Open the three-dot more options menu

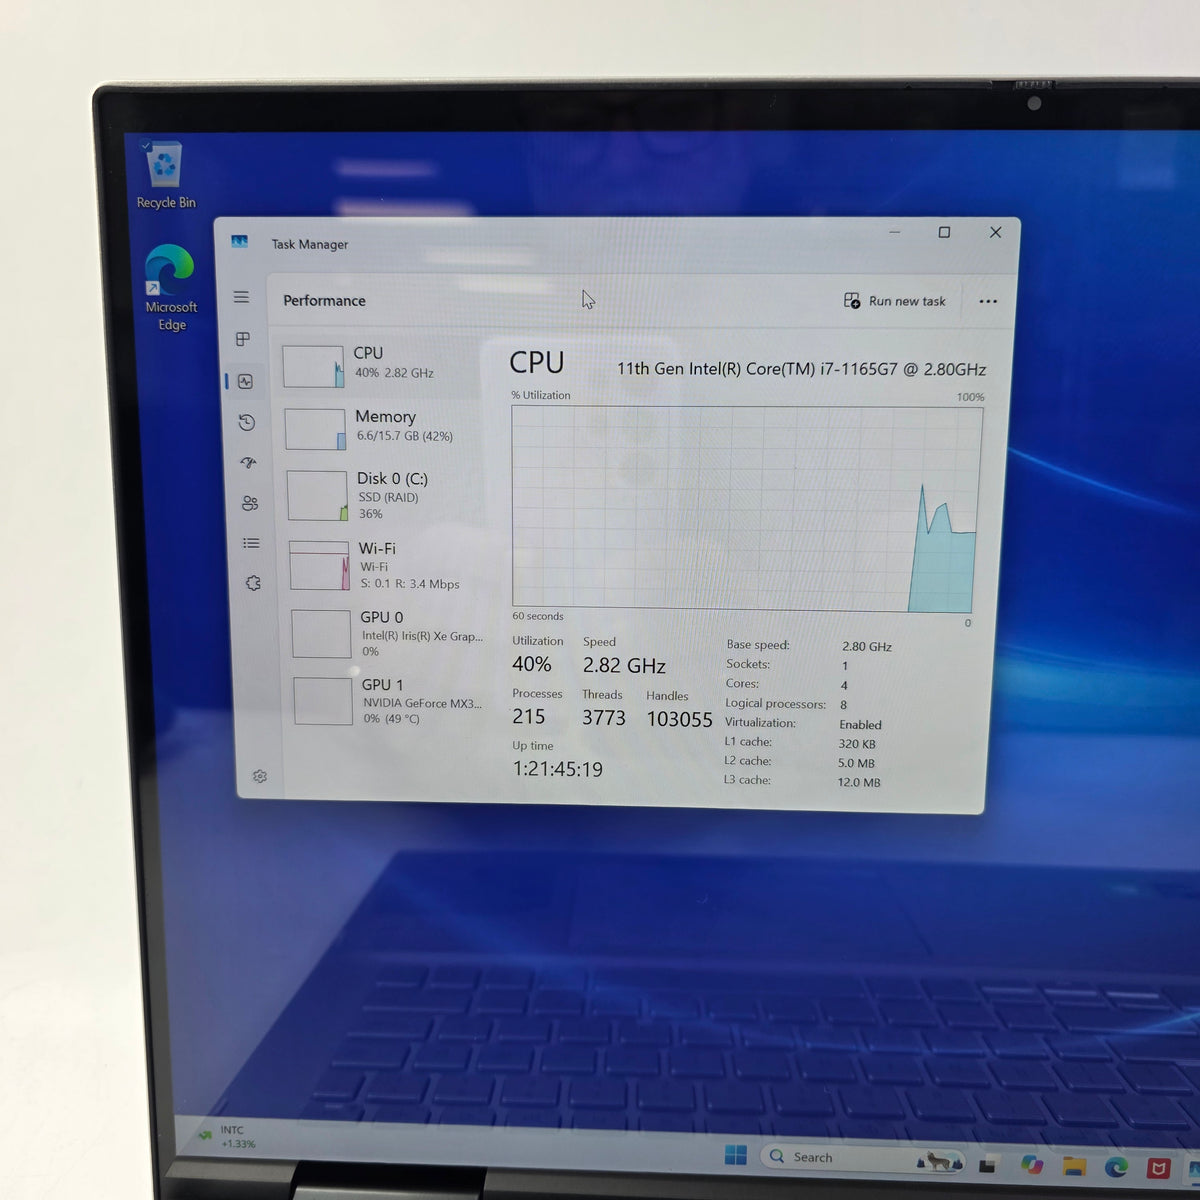[988, 301]
